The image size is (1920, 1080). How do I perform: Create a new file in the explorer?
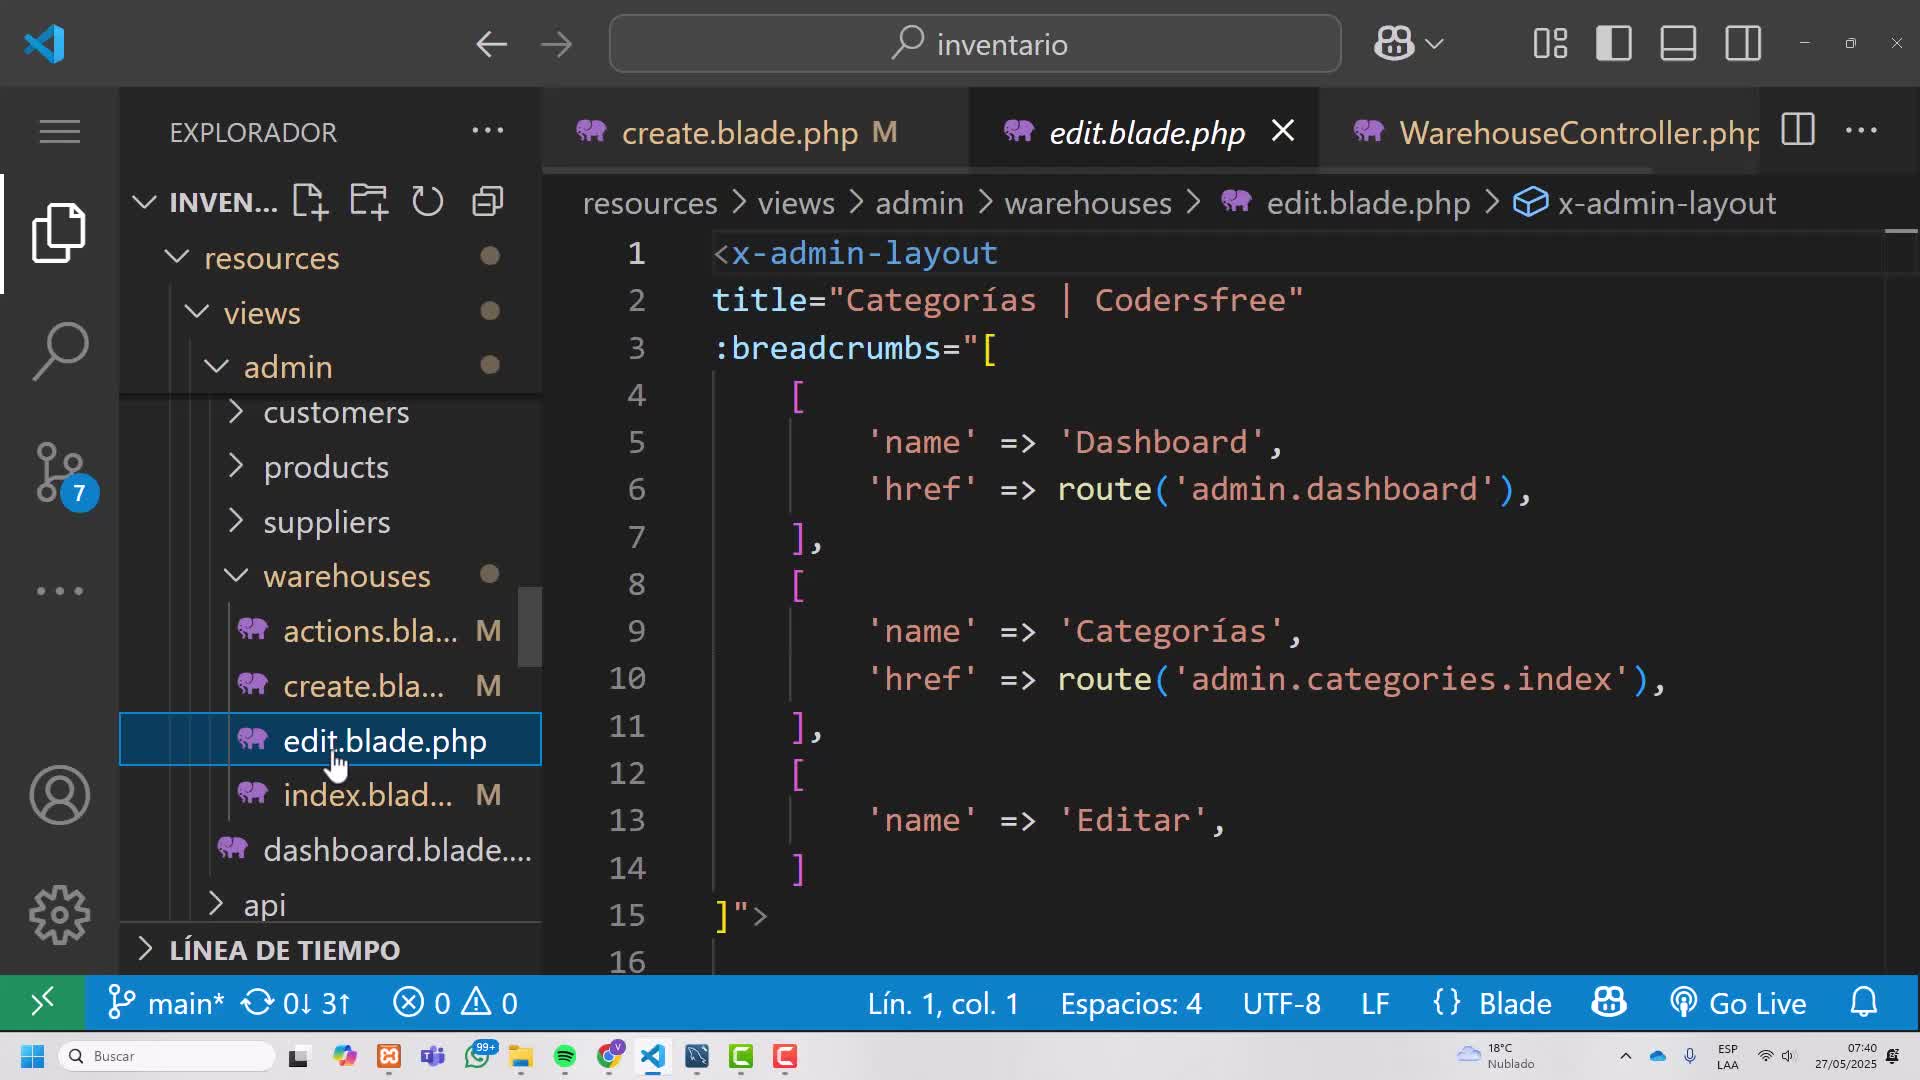point(310,202)
